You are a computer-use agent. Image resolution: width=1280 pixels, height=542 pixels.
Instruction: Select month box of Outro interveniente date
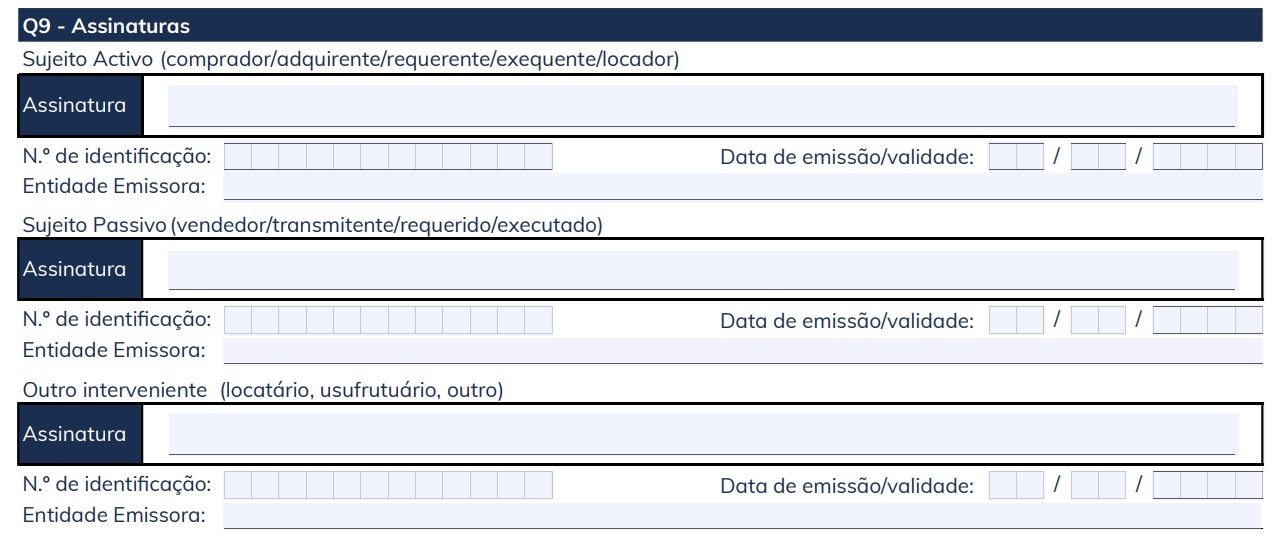(x=1098, y=485)
